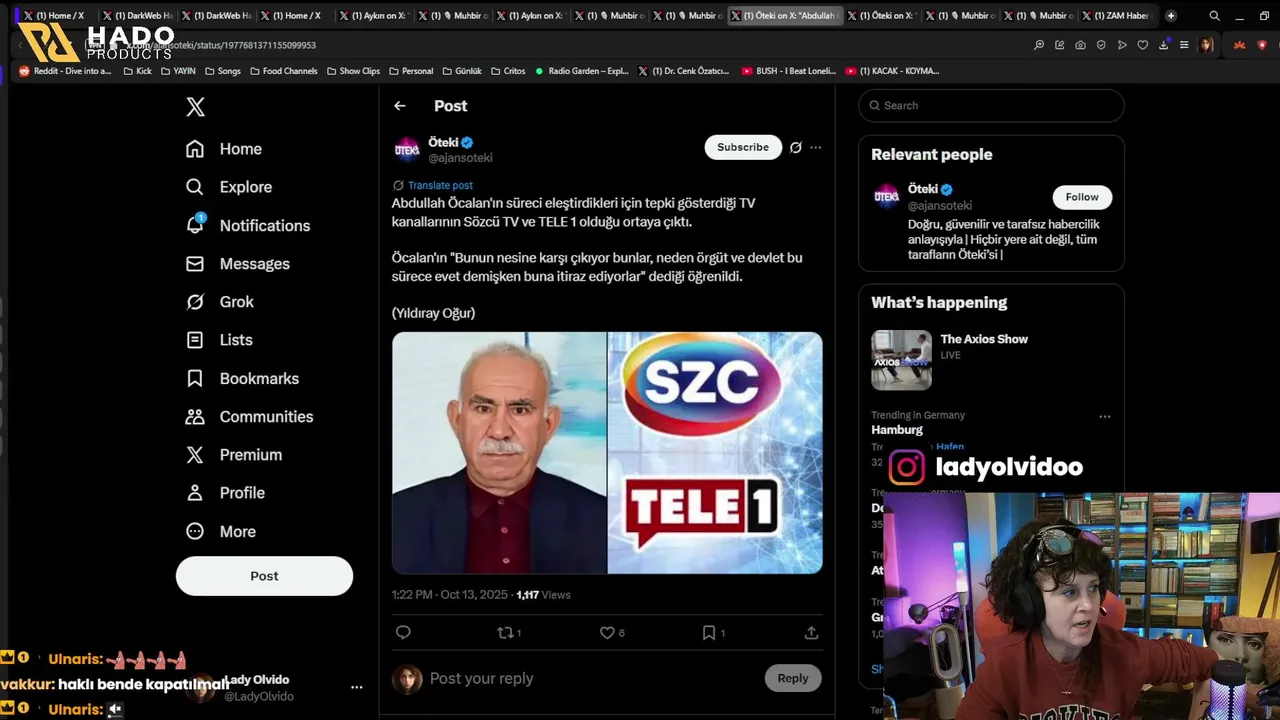Click the browser profile avatar in toolbar
Image resolution: width=1280 pixels, height=720 pixels.
pyautogui.click(x=1206, y=45)
